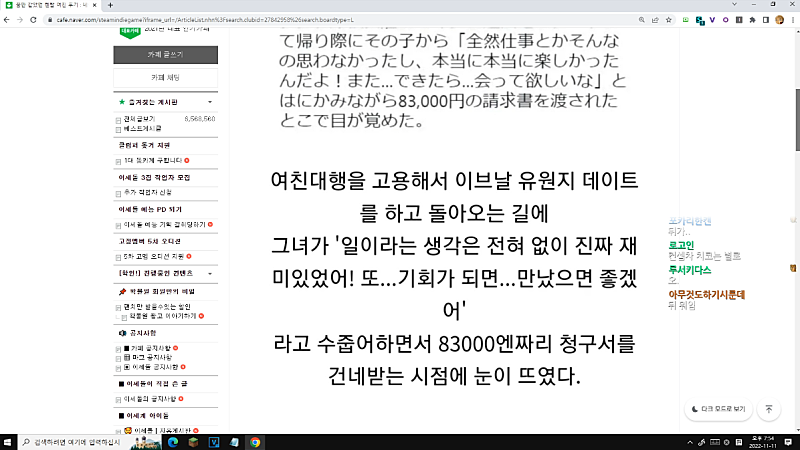Open 베스트게시글 board link
The width and height of the screenshot is (800, 450).
tap(142, 129)
